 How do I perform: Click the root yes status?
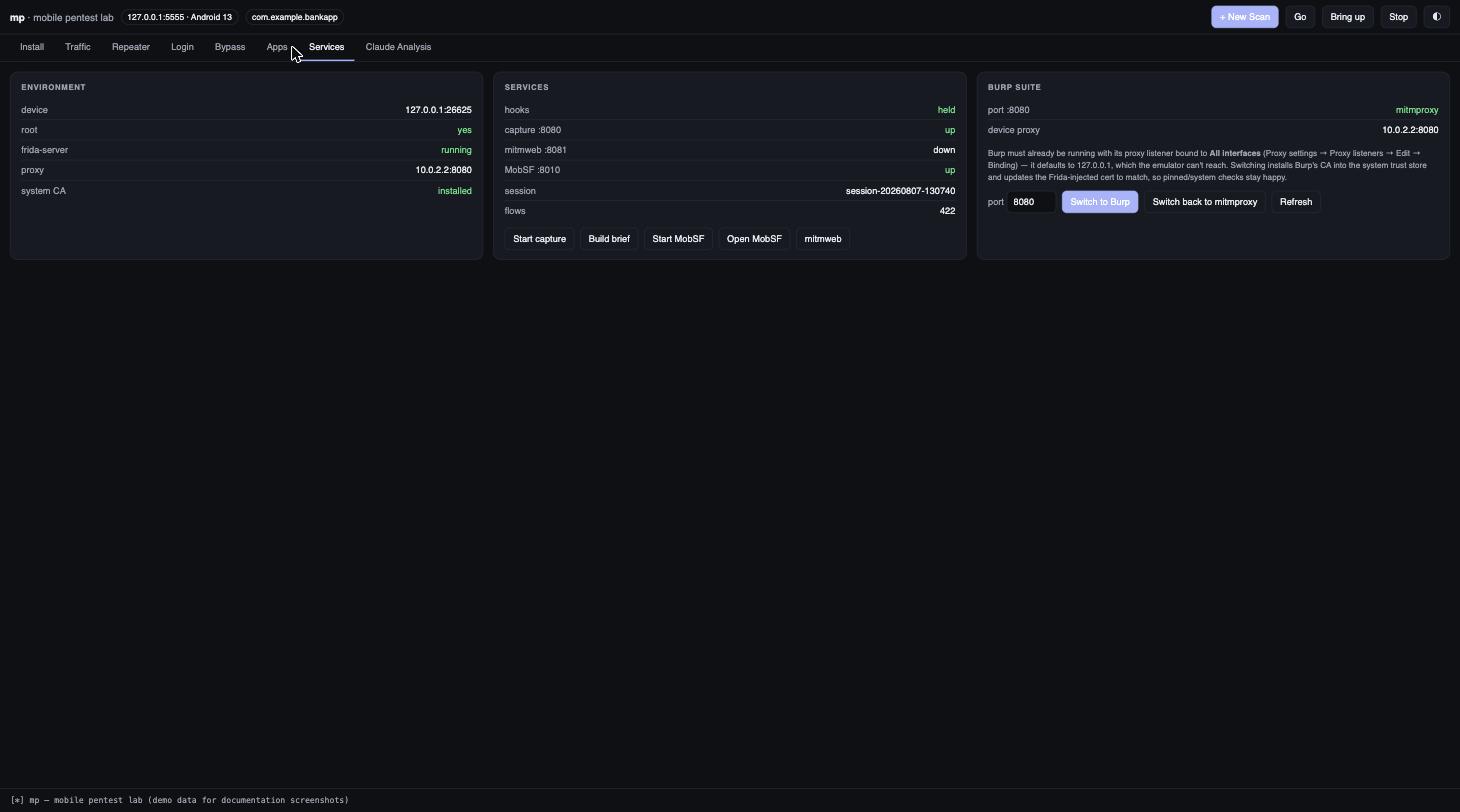pyautogui.click(x=464, y=130)
